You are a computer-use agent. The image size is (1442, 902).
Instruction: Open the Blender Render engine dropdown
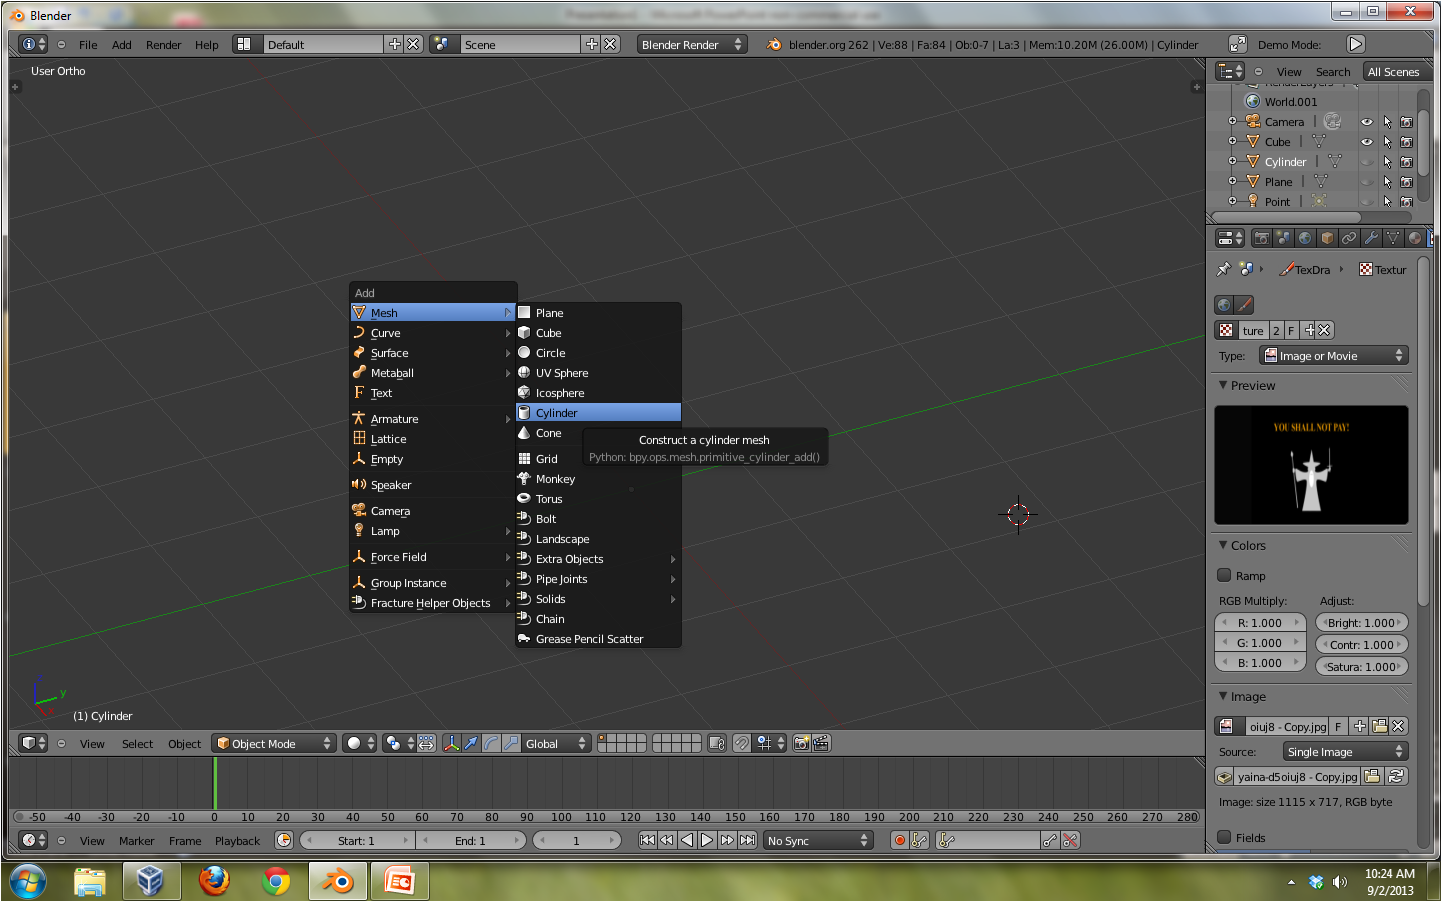pos(692,44)
